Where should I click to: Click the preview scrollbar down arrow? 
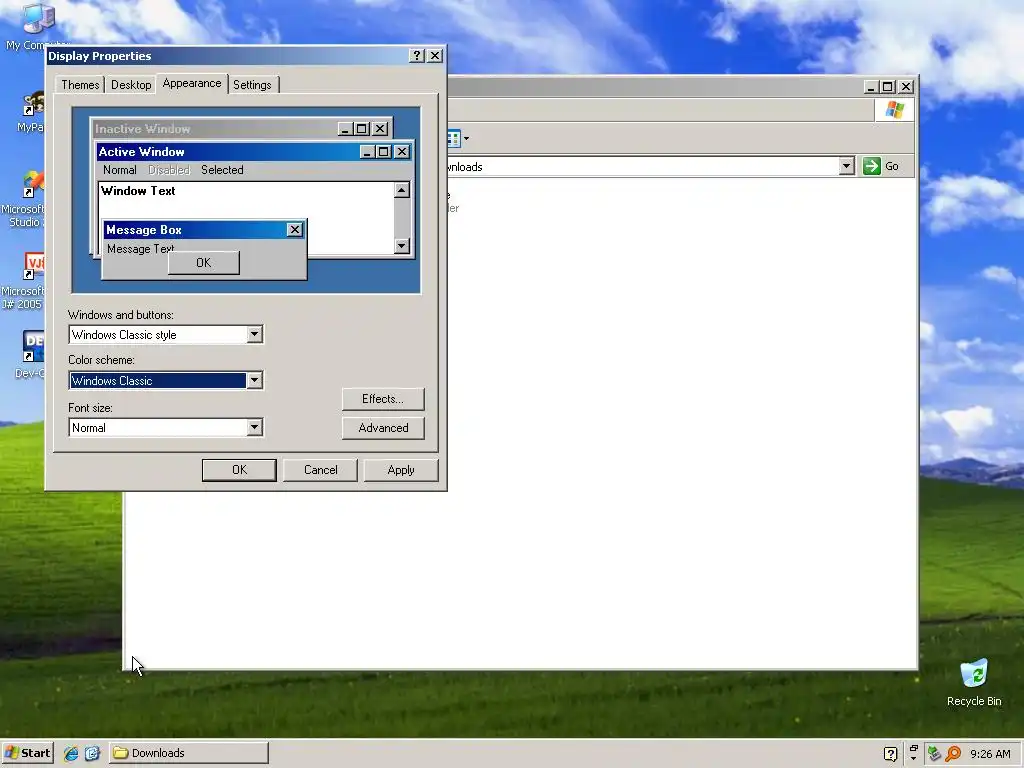402,246
